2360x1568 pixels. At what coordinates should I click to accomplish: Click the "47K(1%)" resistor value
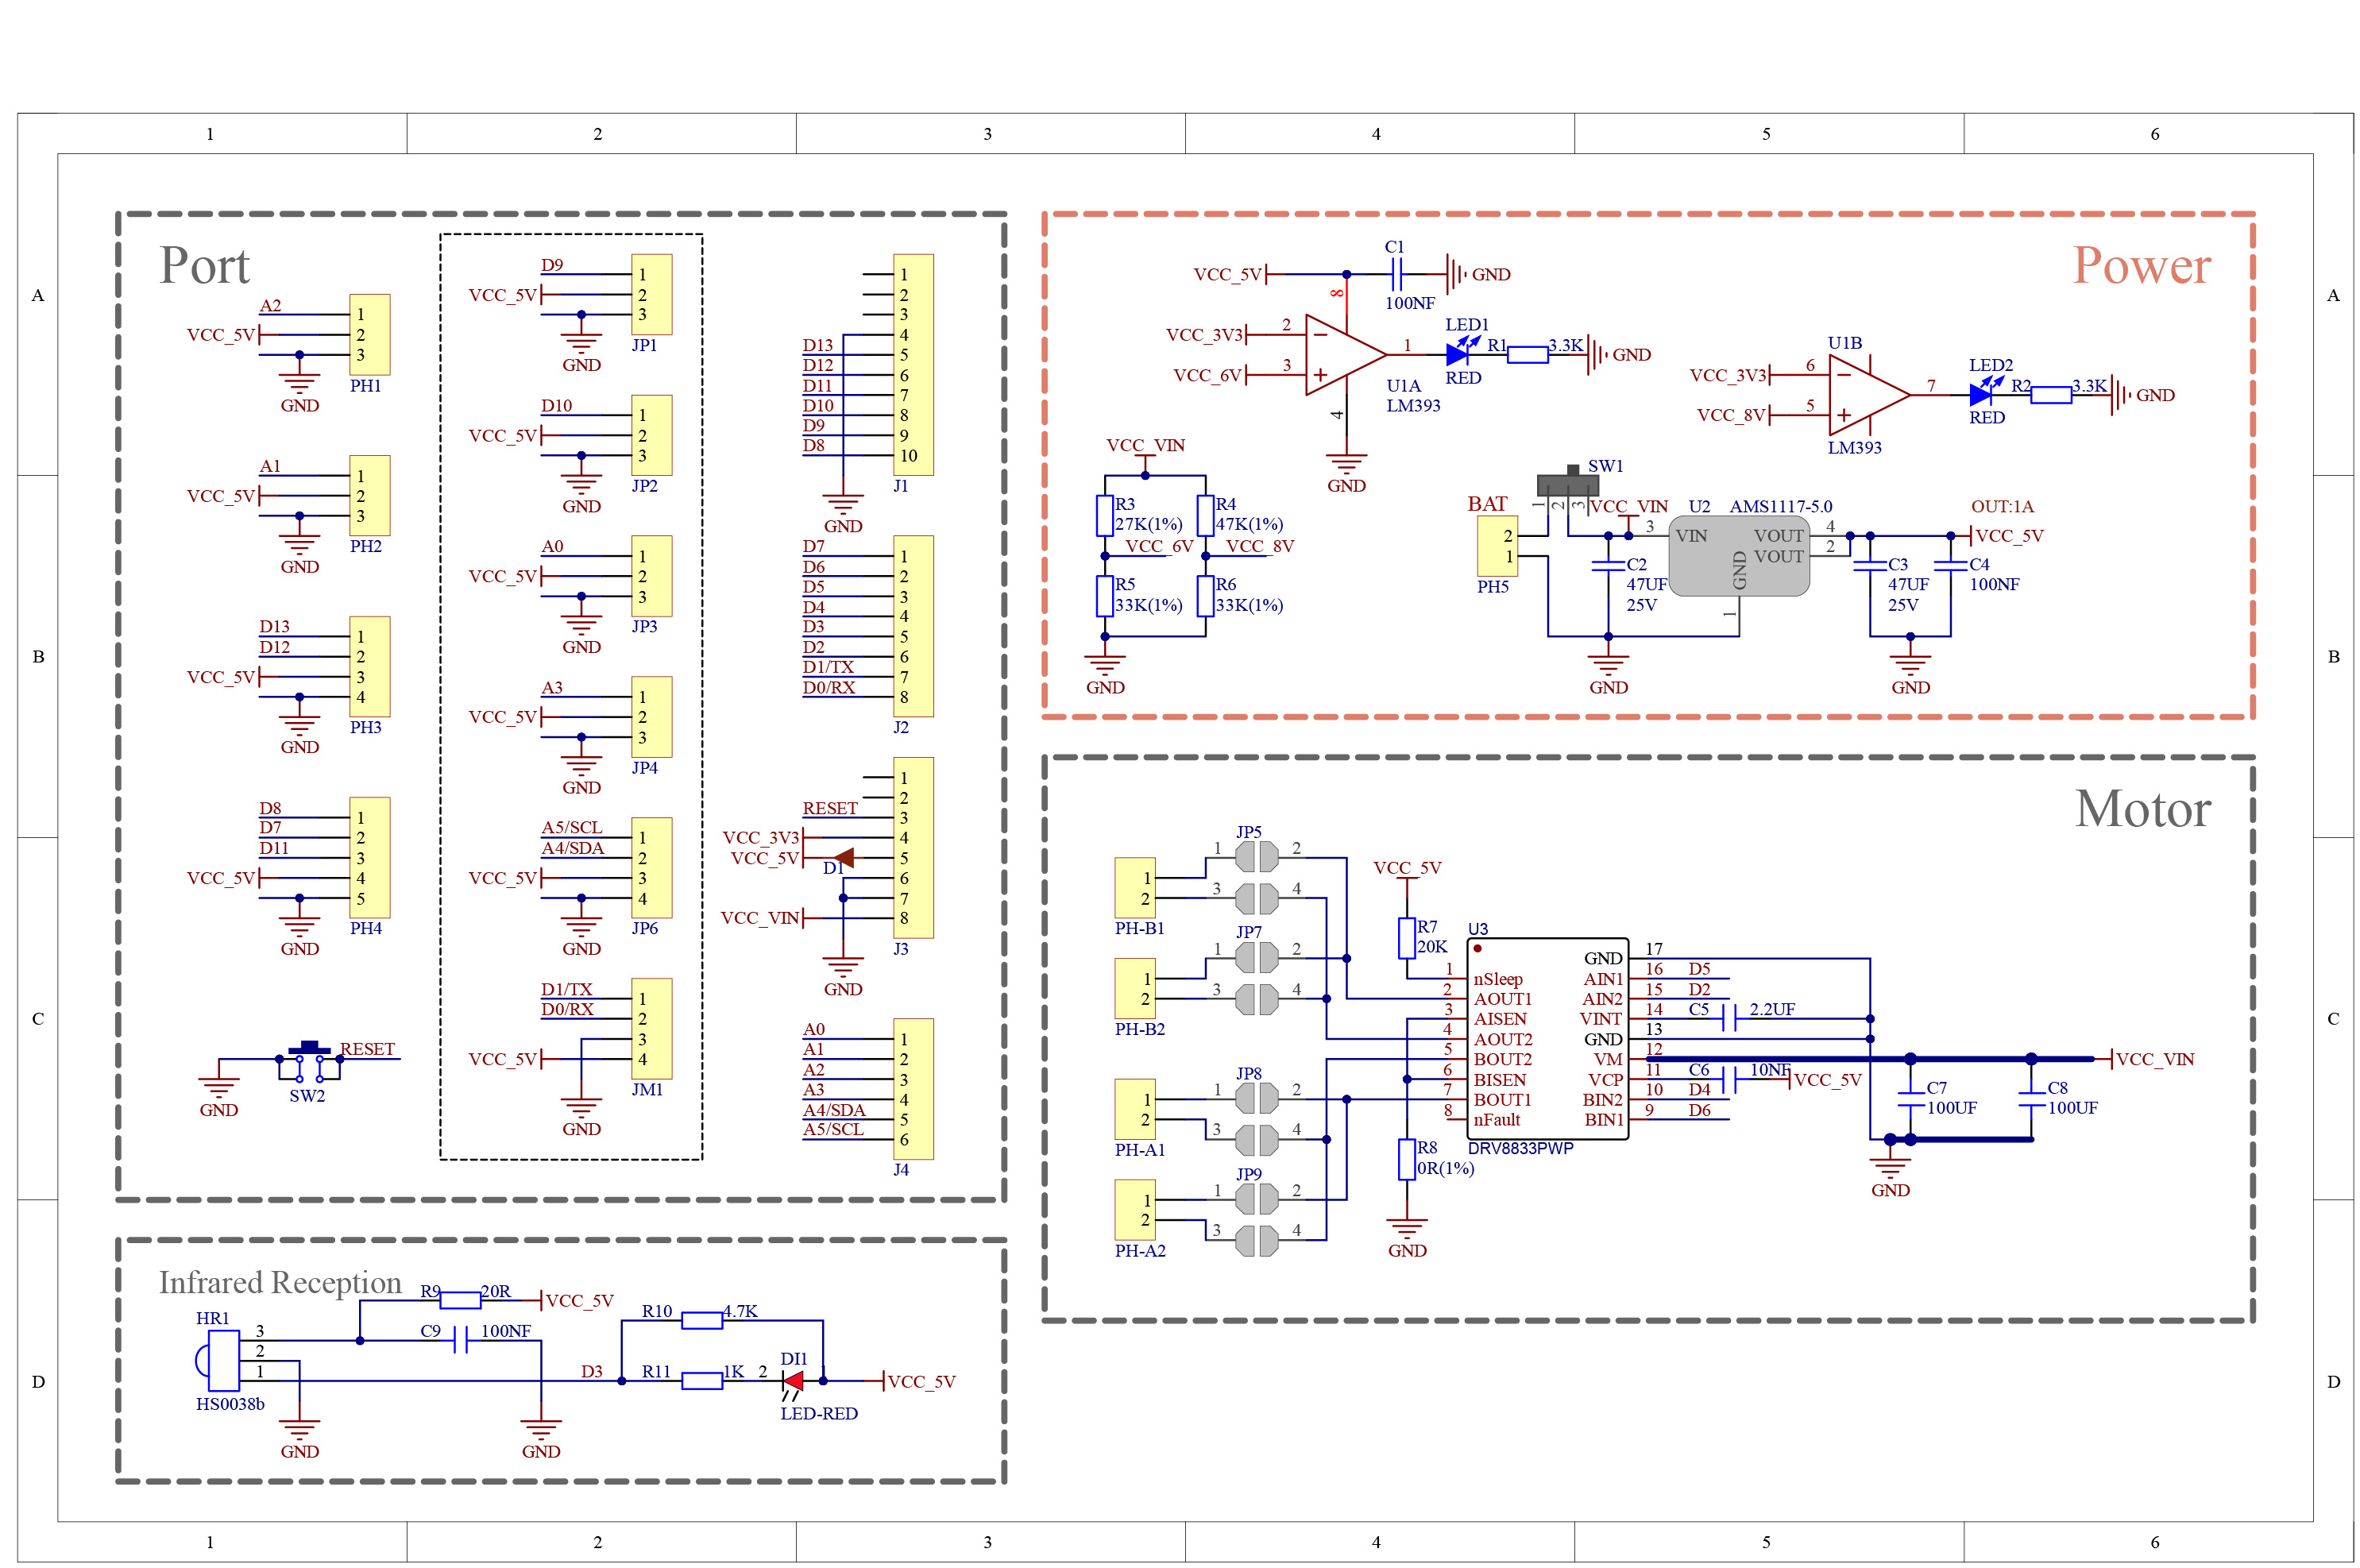(1249, 524)
